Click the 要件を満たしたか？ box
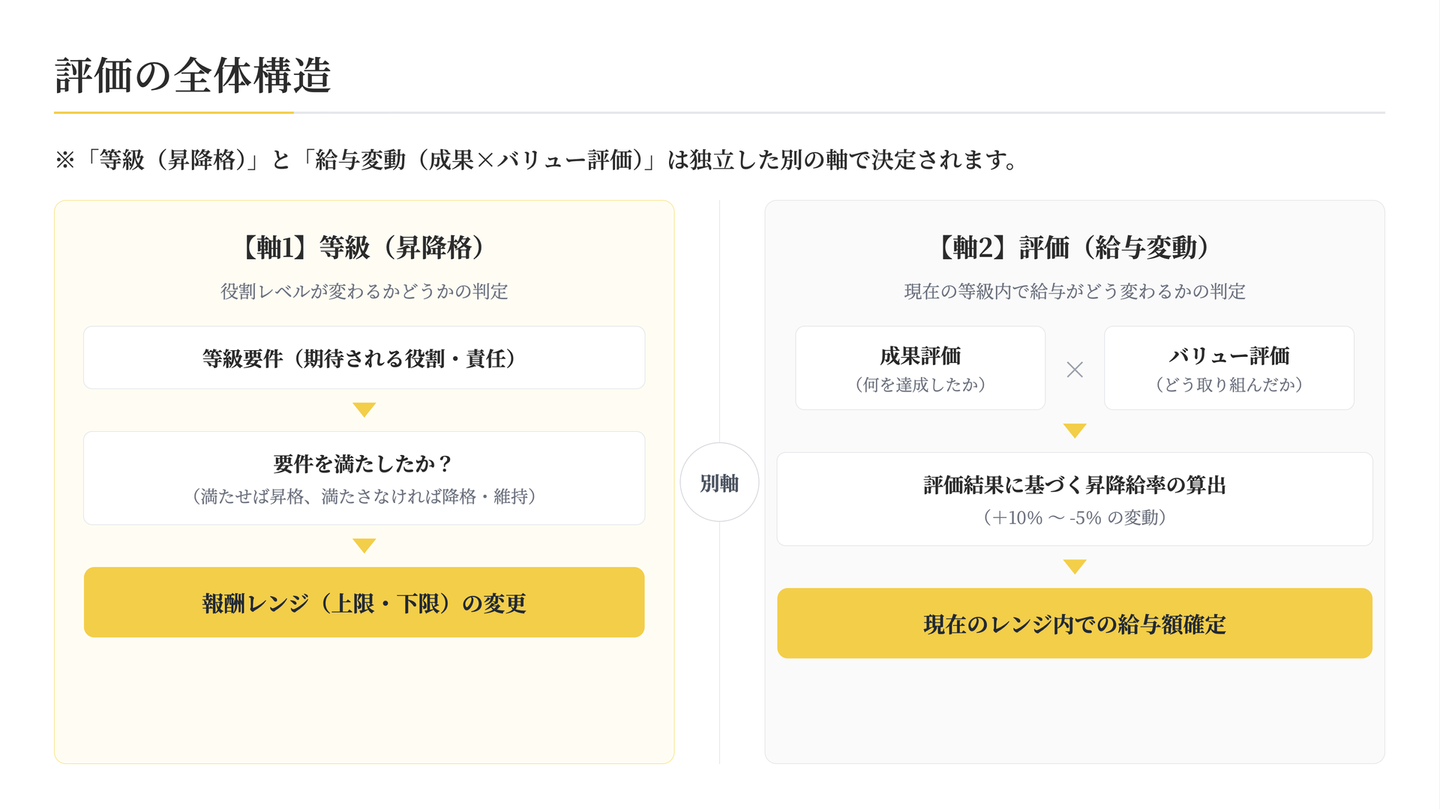 click(x=364, y=478)
